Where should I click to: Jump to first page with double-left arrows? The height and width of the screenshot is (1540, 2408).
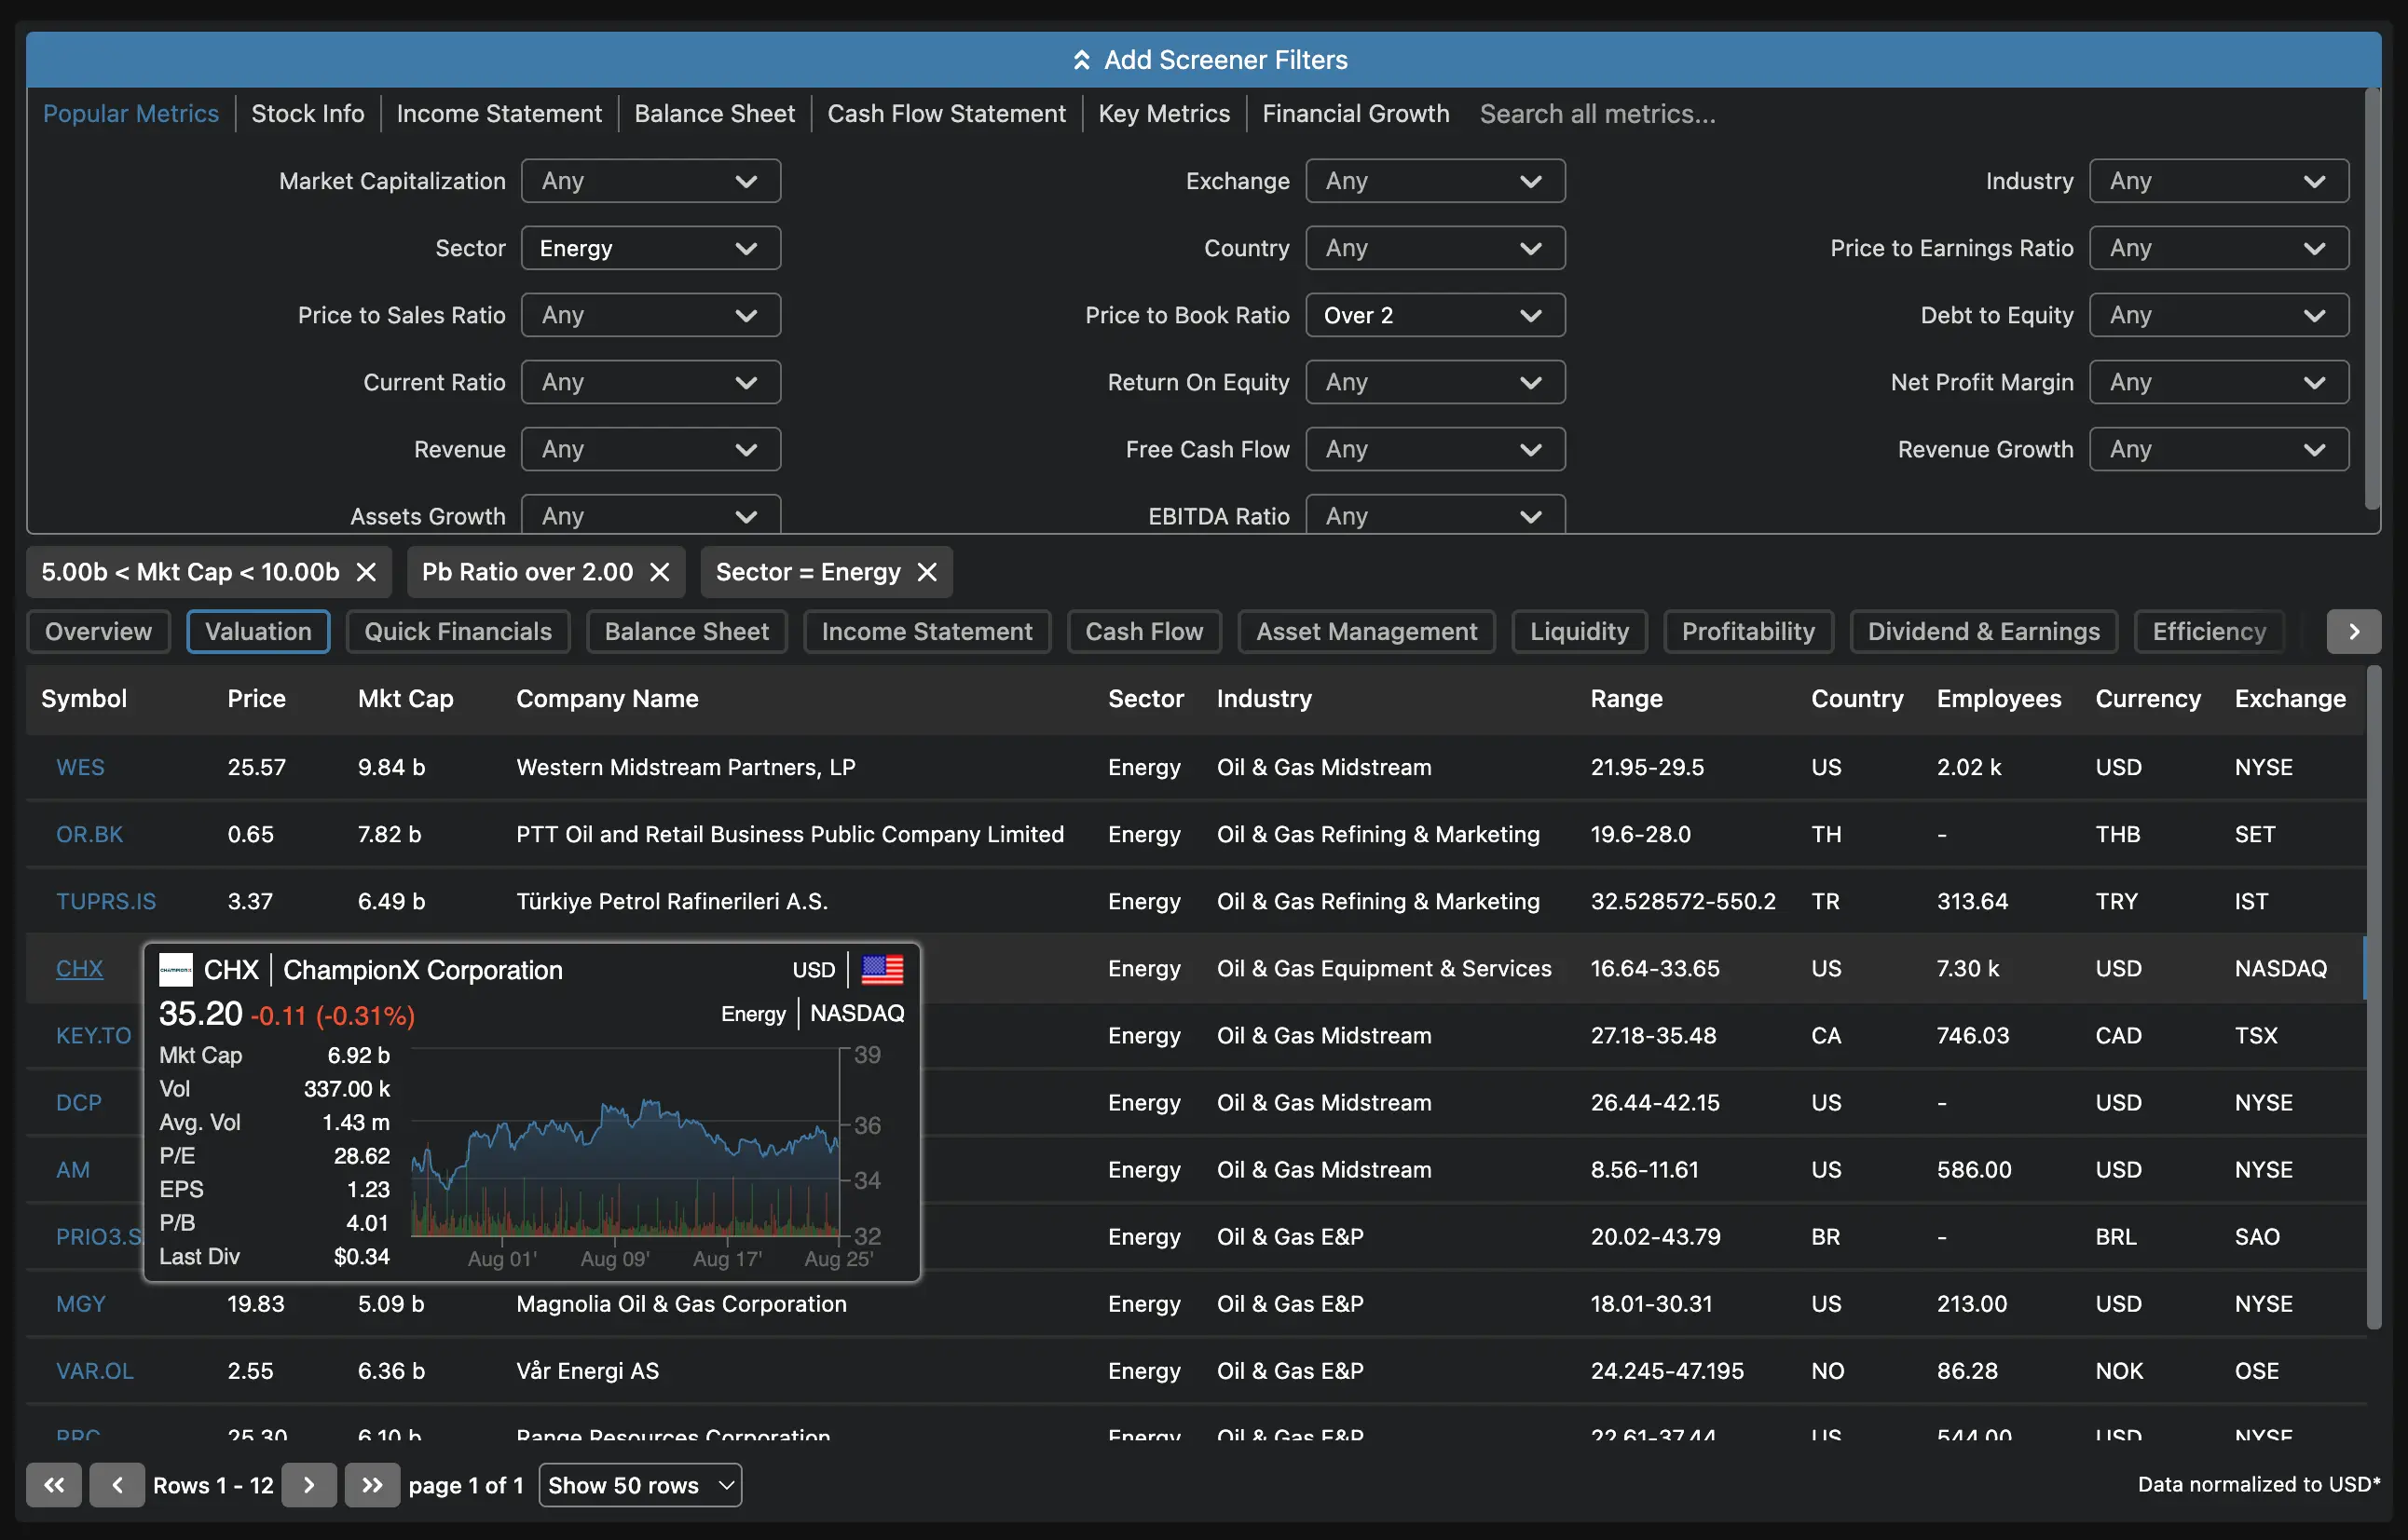point(54,1484)
